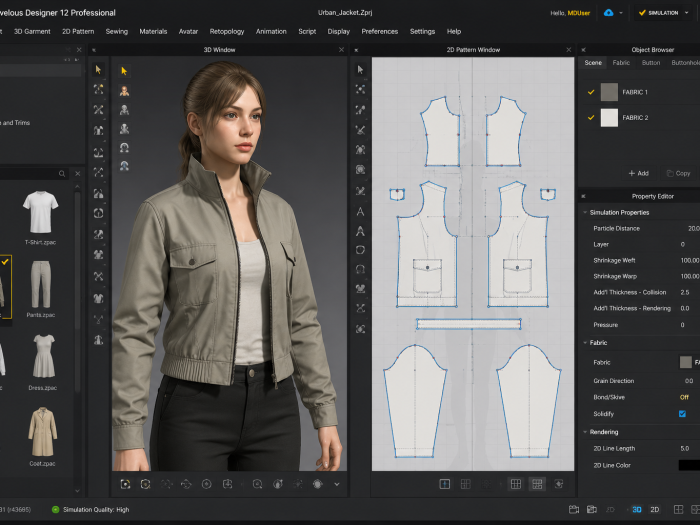The height and width of the screenshot is (525, 700).
Task: Click the library scrollbar down arrow
Action: pyautogui.click(x=78, y=491)
